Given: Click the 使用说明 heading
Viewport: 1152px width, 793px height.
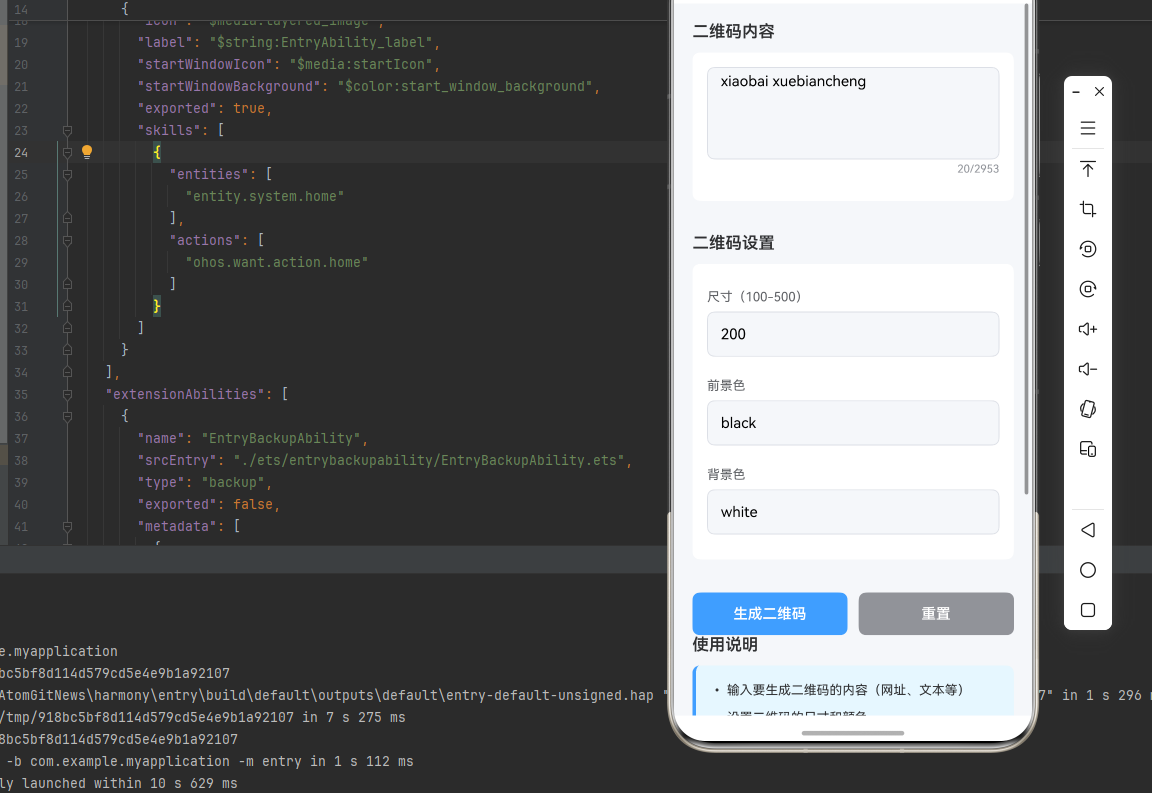Looking at the screenshot, I should click(x=725, y=645).
